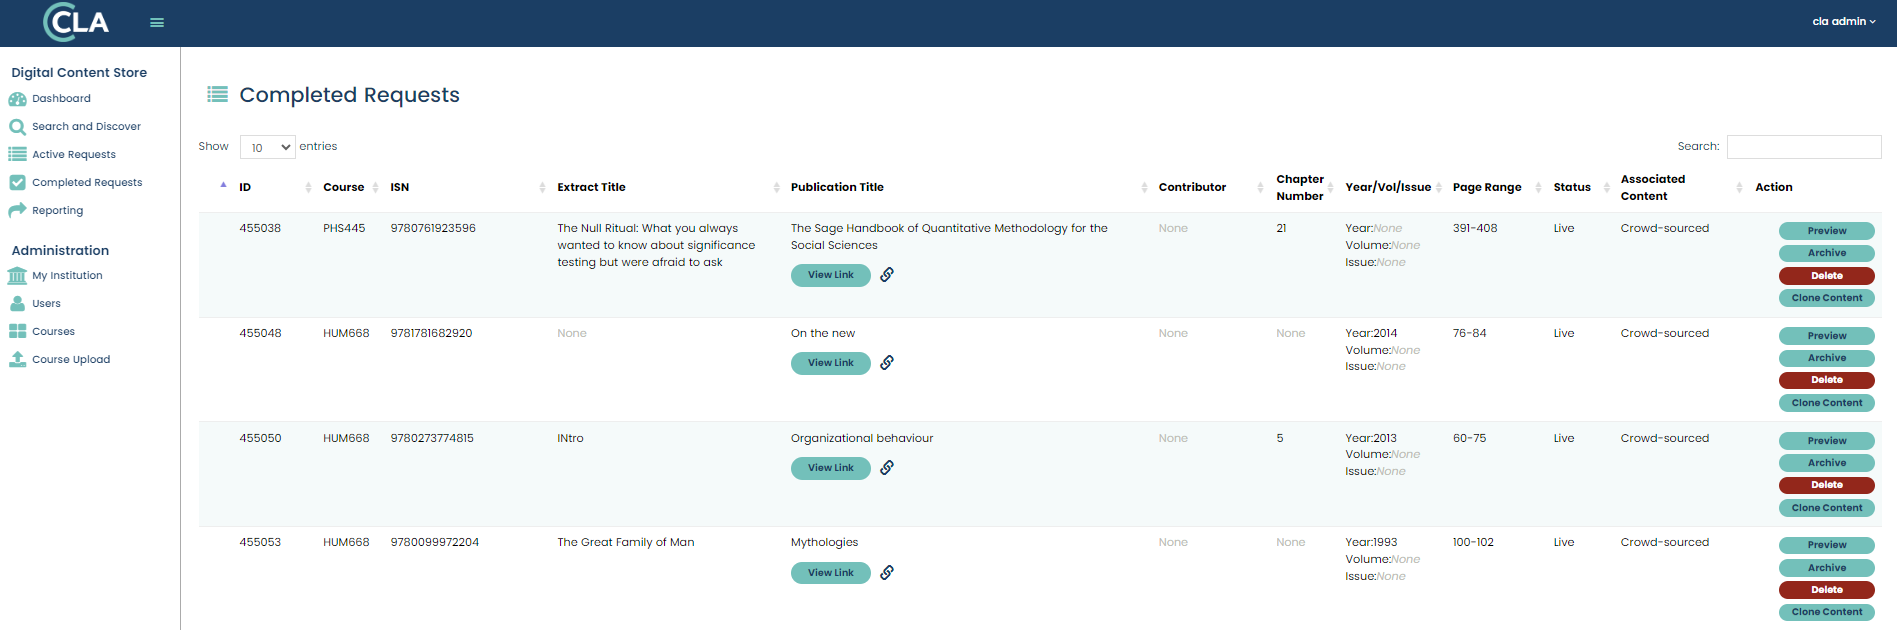Delete request 455048
This screenshot has width=1897, height=630.
pos(1826,380)
